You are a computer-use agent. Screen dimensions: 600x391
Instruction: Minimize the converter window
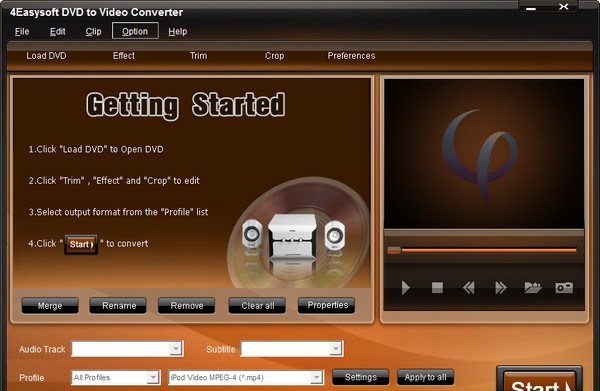tap(531, 8)
